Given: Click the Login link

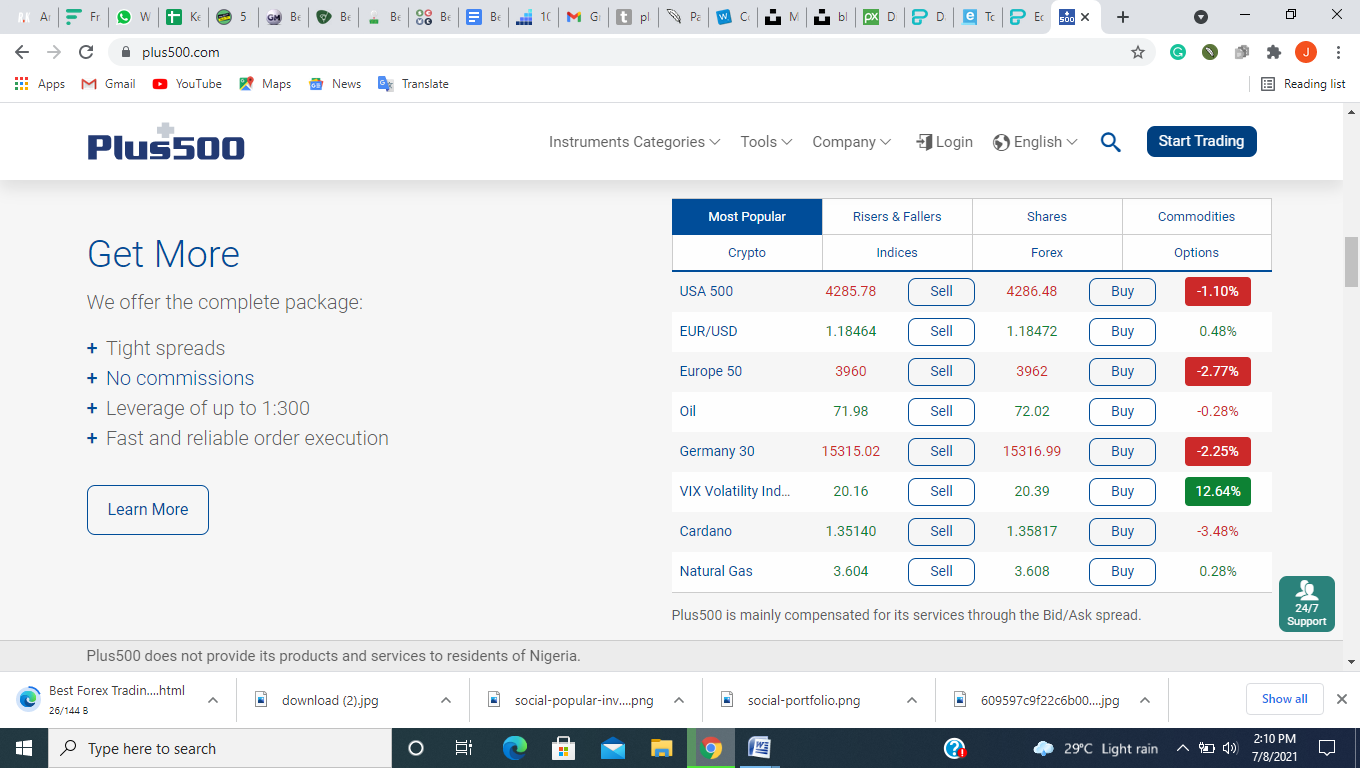Looking at the screenshot, I should (944, 142).
